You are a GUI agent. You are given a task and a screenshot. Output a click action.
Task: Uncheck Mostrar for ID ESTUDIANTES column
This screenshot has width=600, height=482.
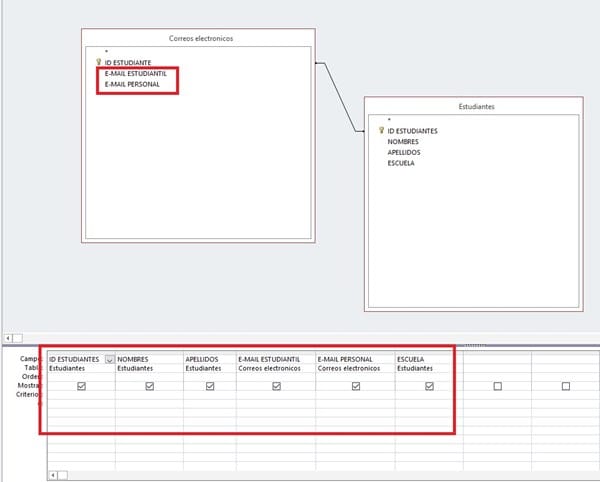click(x=81, y=386)
